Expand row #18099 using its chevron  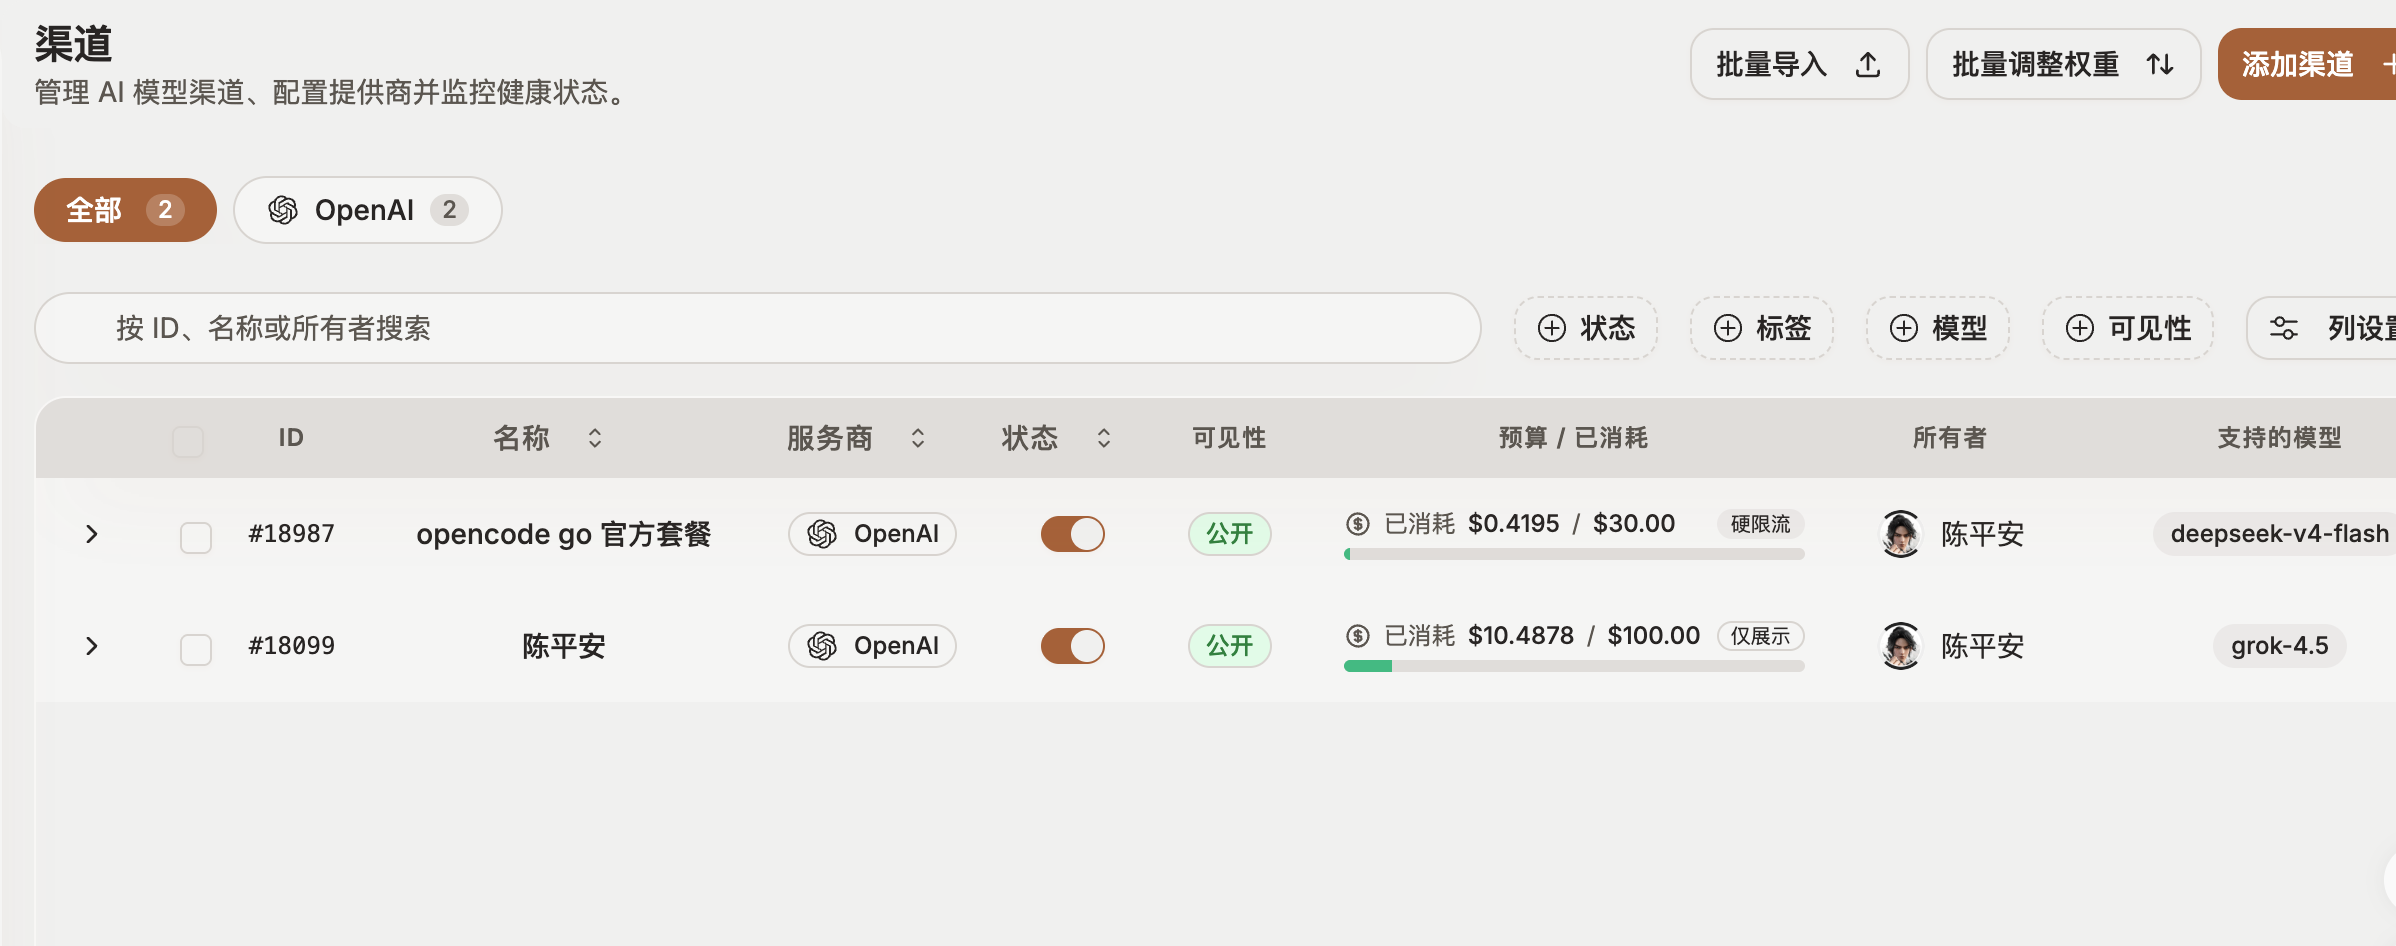(x=92, y=646)
